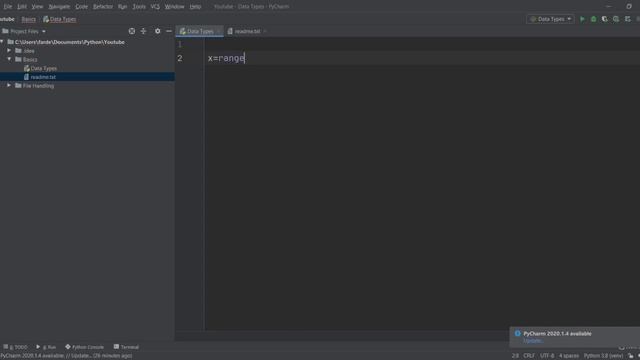Click the status bar update message text
The height and width of the screenshot is (360, 640).
coord(66,356)
